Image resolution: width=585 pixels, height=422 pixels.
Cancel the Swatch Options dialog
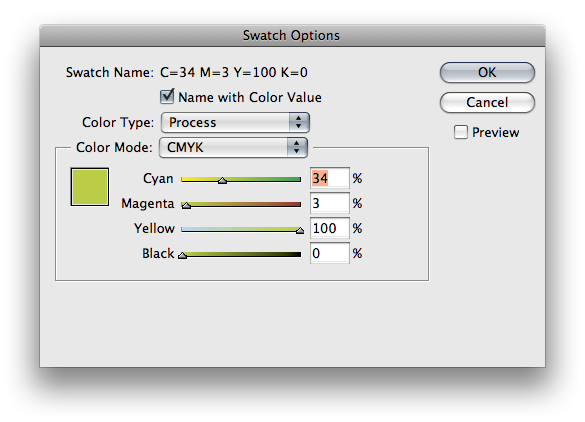tap(487, 102)
